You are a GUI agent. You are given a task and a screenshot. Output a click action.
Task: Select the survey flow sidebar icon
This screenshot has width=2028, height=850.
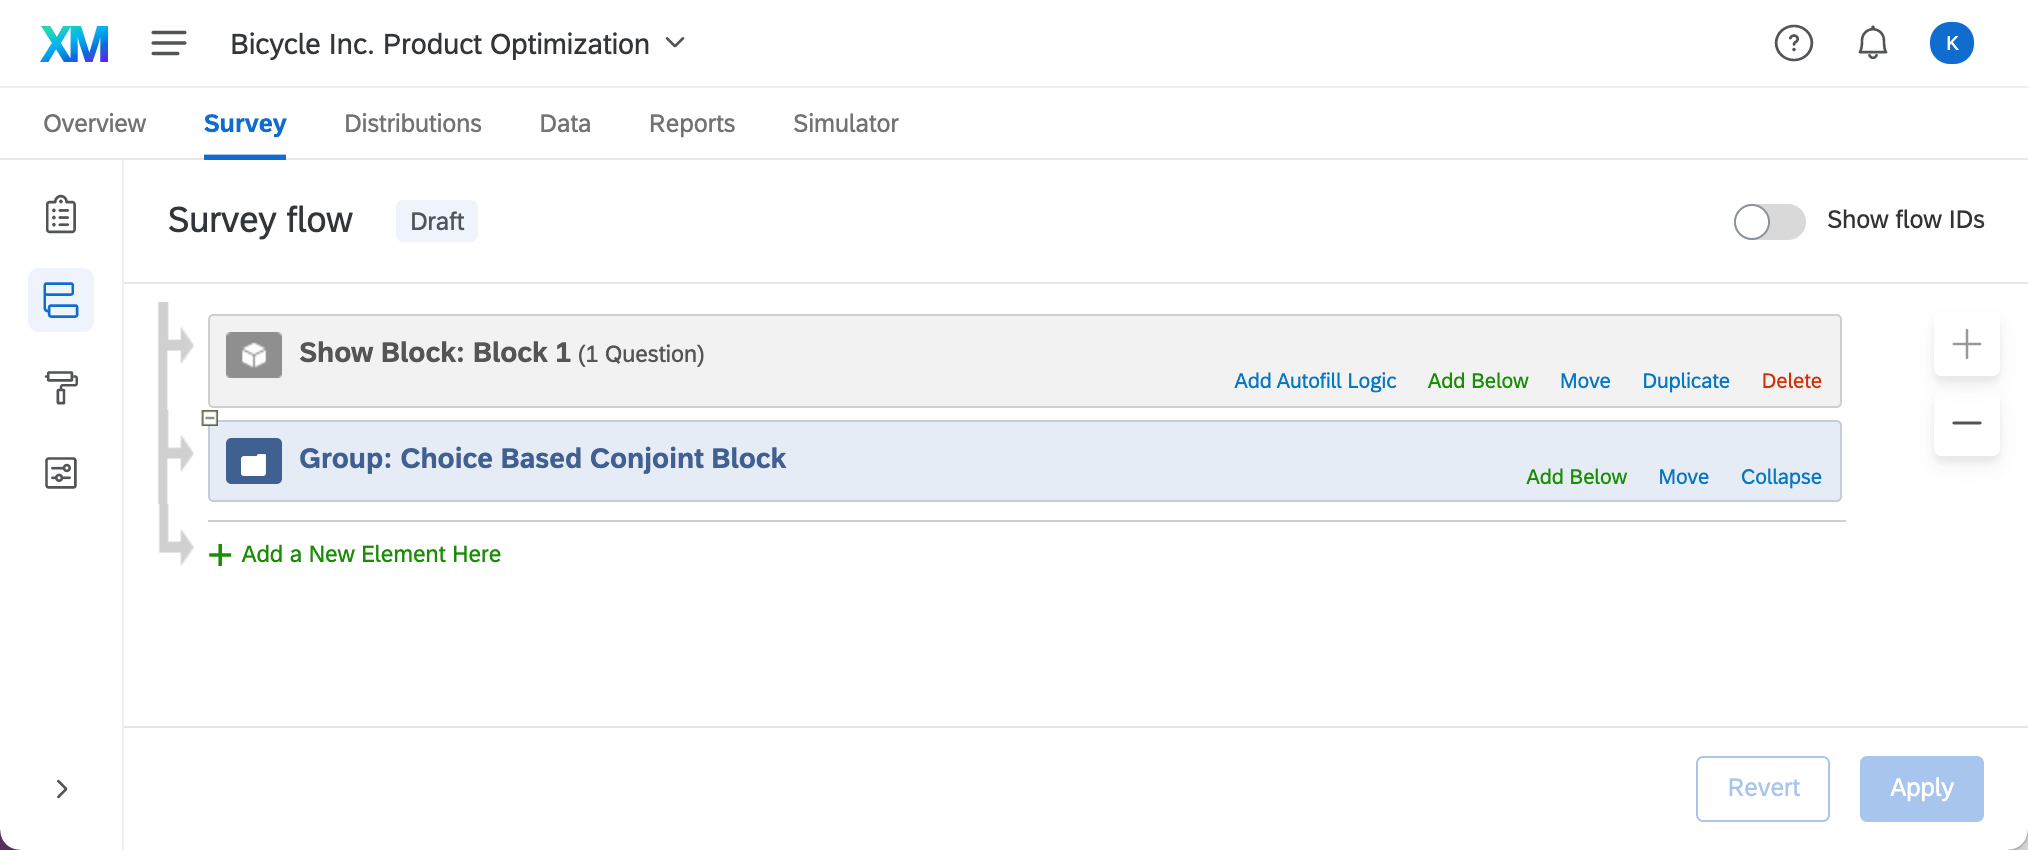pos(61,300)
